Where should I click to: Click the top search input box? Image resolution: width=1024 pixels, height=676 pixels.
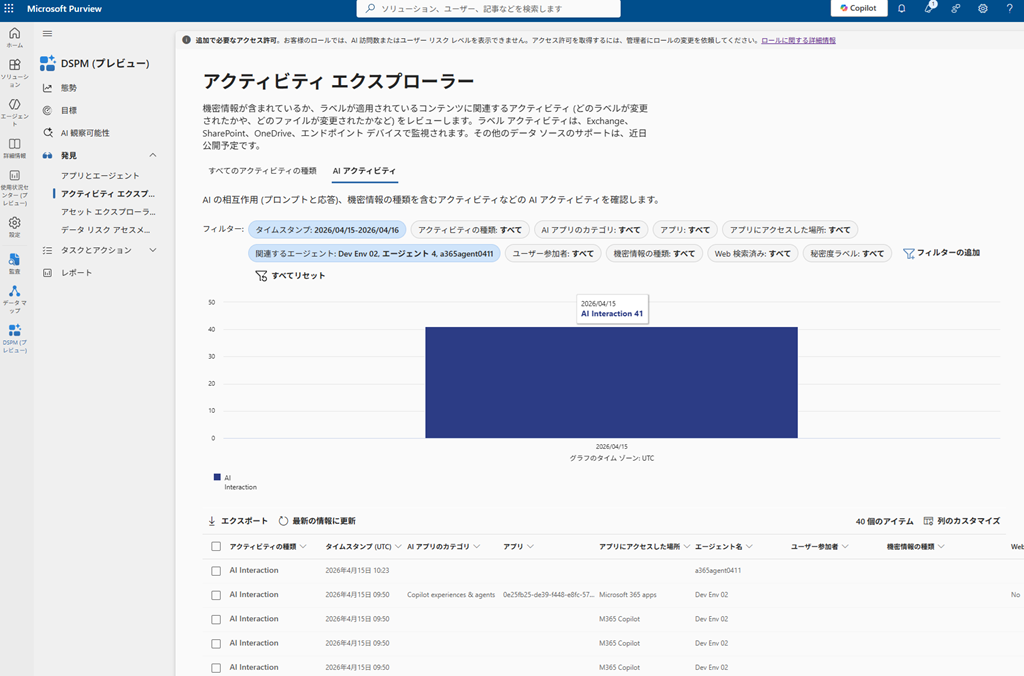pyautogui.click(x=488, y=8)
